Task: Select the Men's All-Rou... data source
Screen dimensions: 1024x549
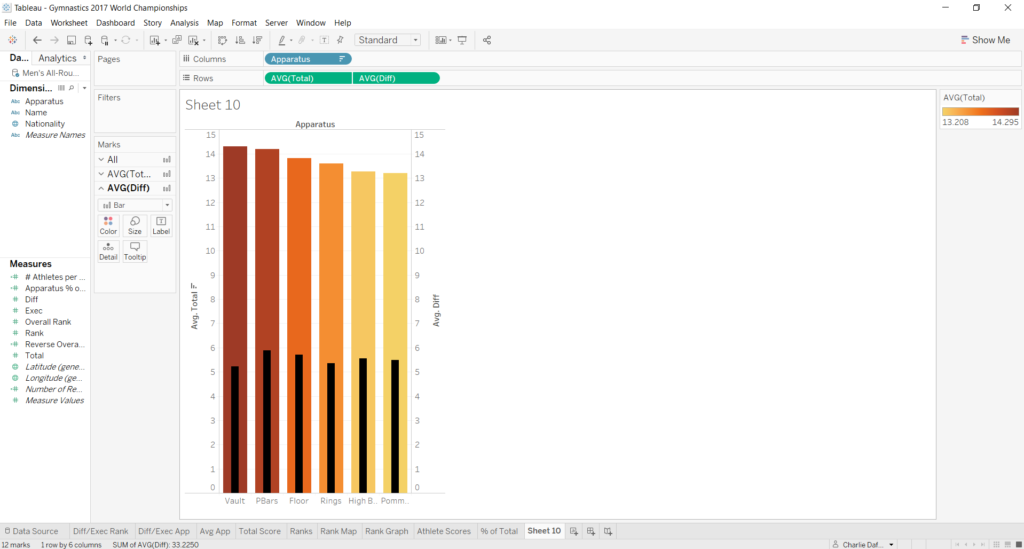Action: tap(45, 73)
